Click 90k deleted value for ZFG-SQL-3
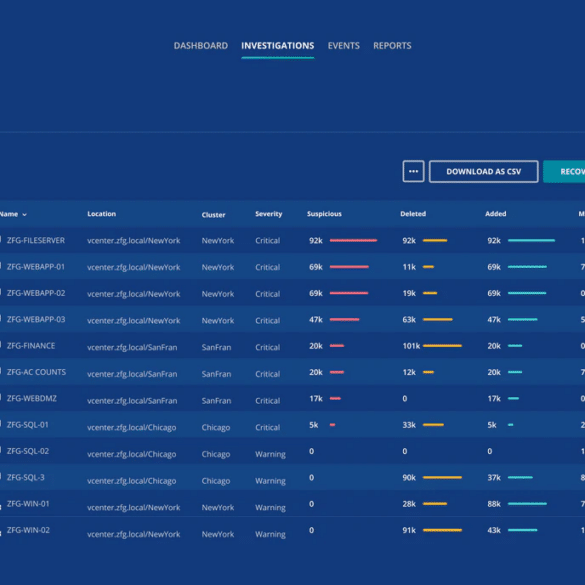The width and height of the screenshot is (585, 585). click(x=409, y=478)
